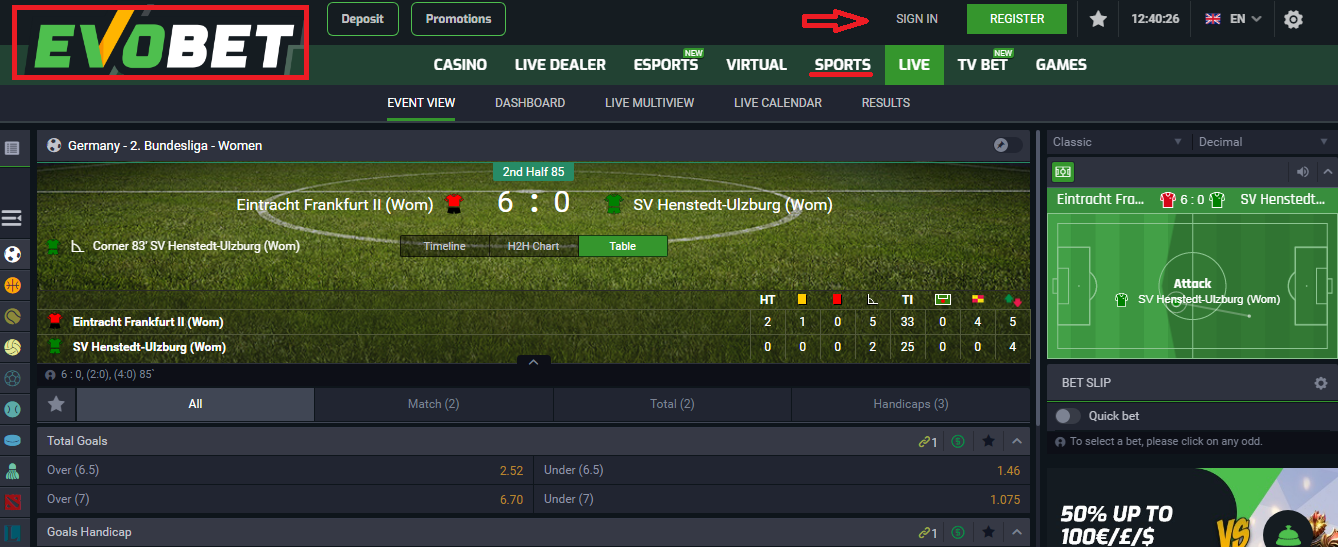Select the basketball icon in left sidebar

[13, 285]
